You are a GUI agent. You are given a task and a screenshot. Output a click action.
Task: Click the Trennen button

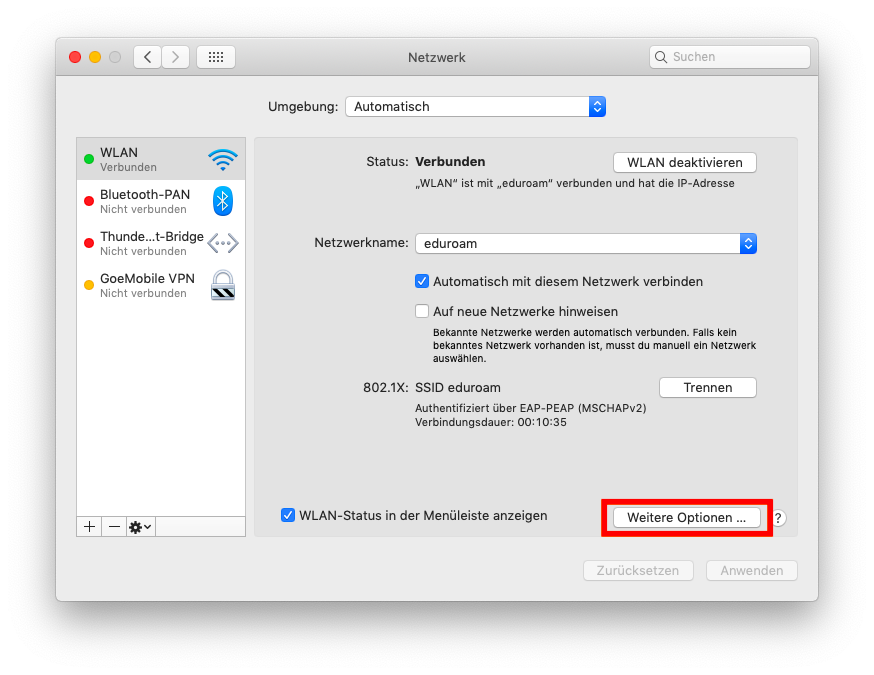pos(708,387)
